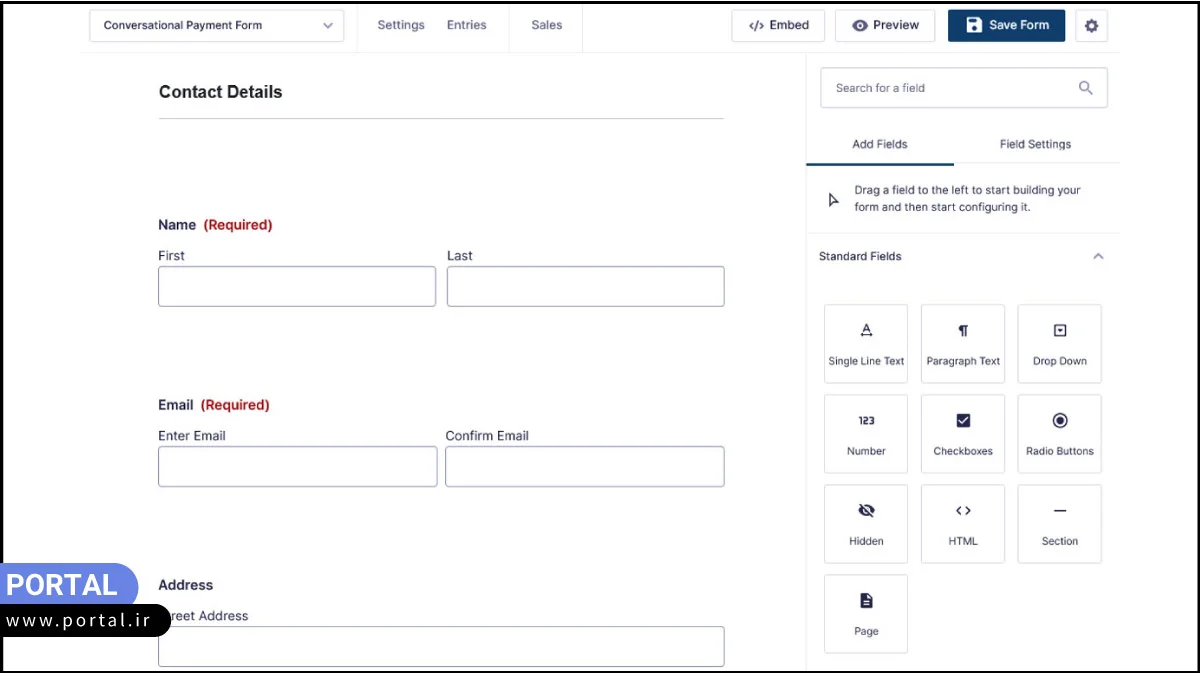Open the Sales menu item
The width and height of the screenshot is (1200, 673).
coord(546,25)
